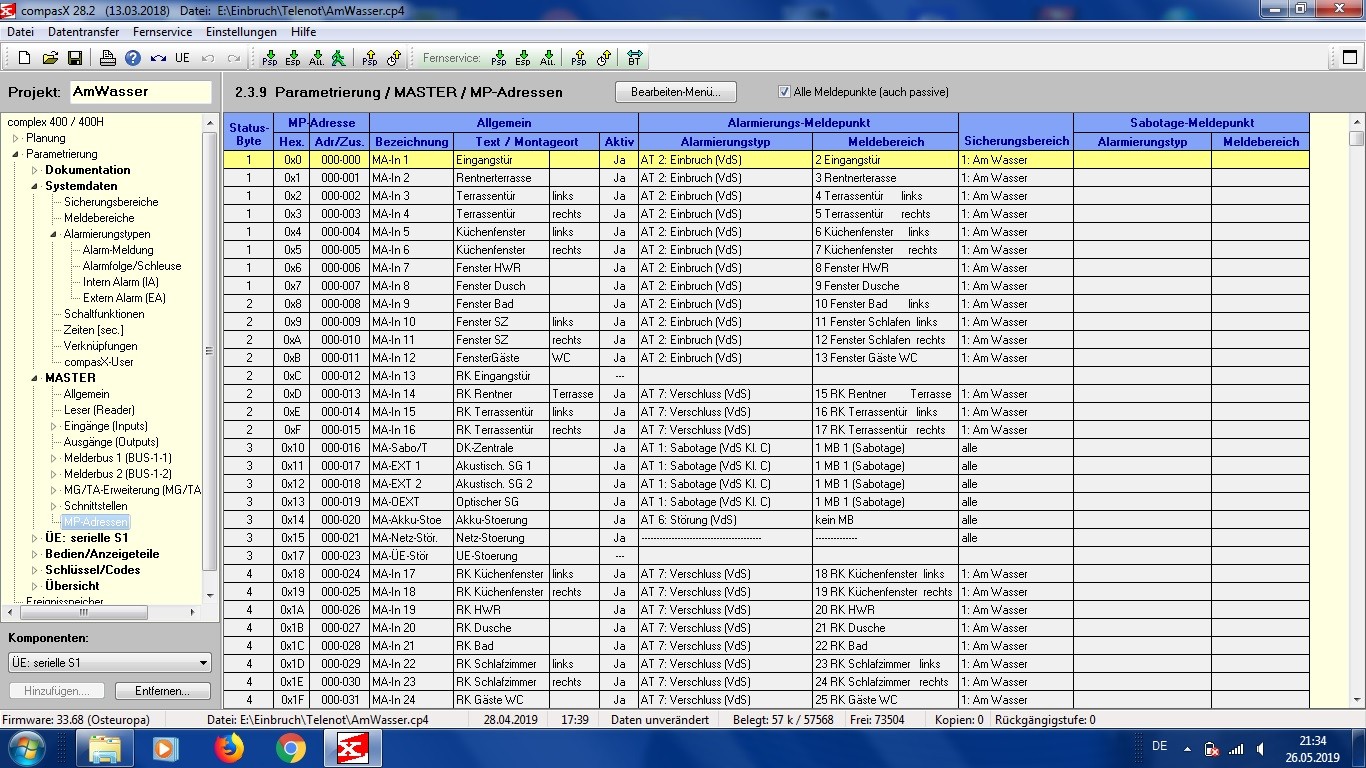Open Google Chrome from the taskbar
This screenshot has height=768, width=1366.
click(291, 747)
